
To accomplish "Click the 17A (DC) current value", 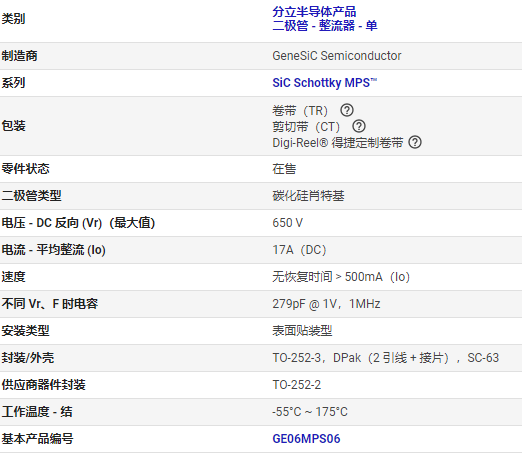I will [x=299, y=250].
